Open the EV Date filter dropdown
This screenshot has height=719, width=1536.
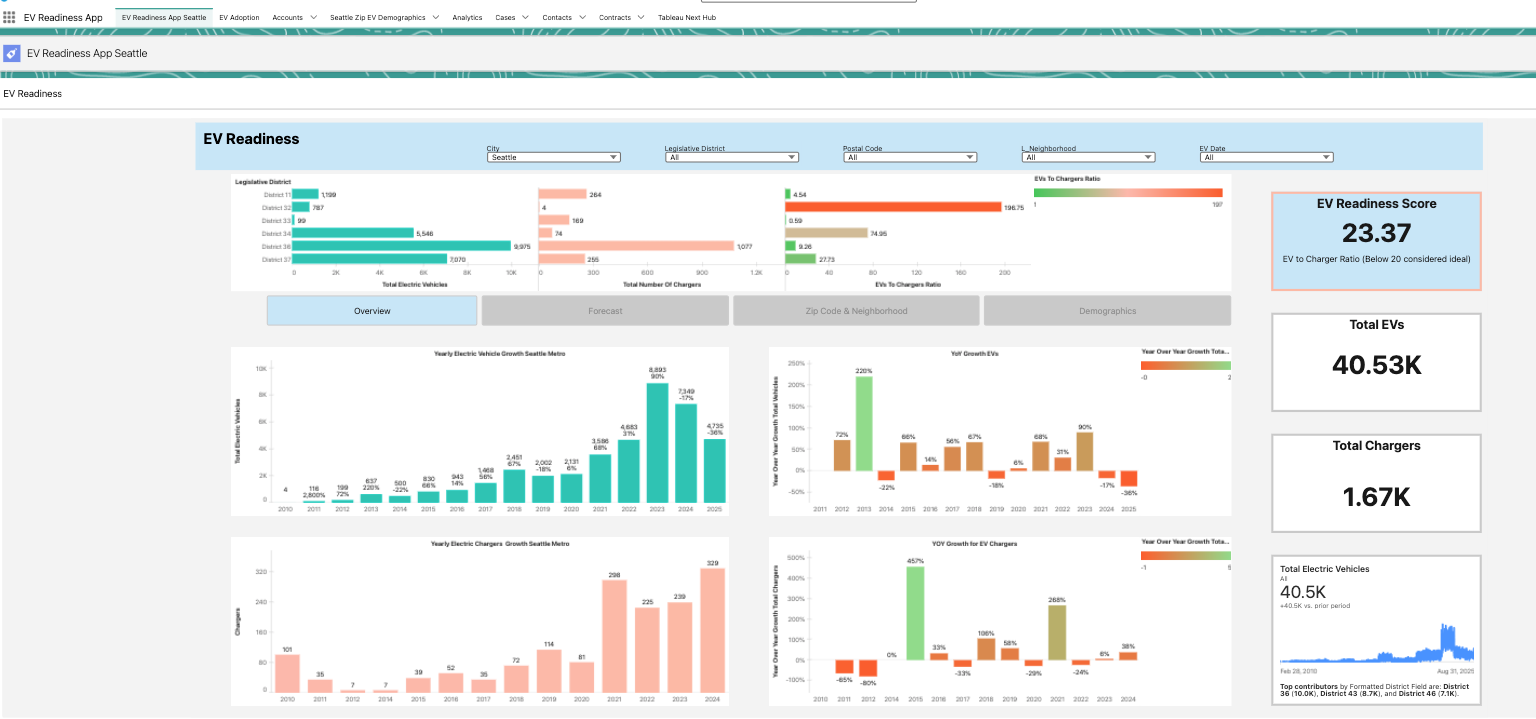pos(1266,157)
